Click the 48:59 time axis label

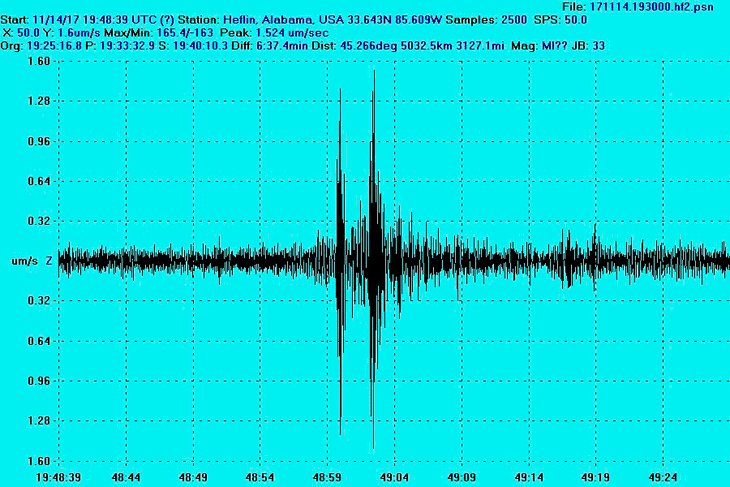coord(327,477)
